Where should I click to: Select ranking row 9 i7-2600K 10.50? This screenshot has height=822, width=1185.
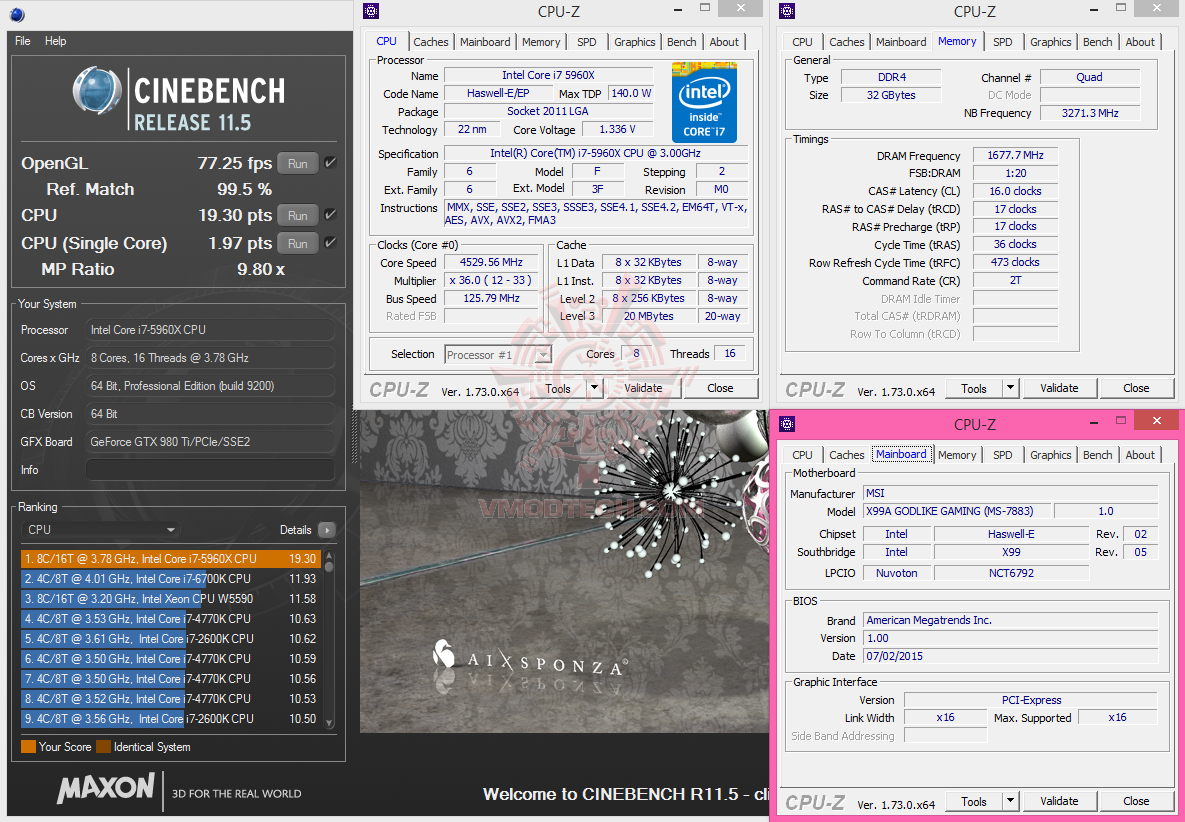pyautogui.click(x=171, y=718)
